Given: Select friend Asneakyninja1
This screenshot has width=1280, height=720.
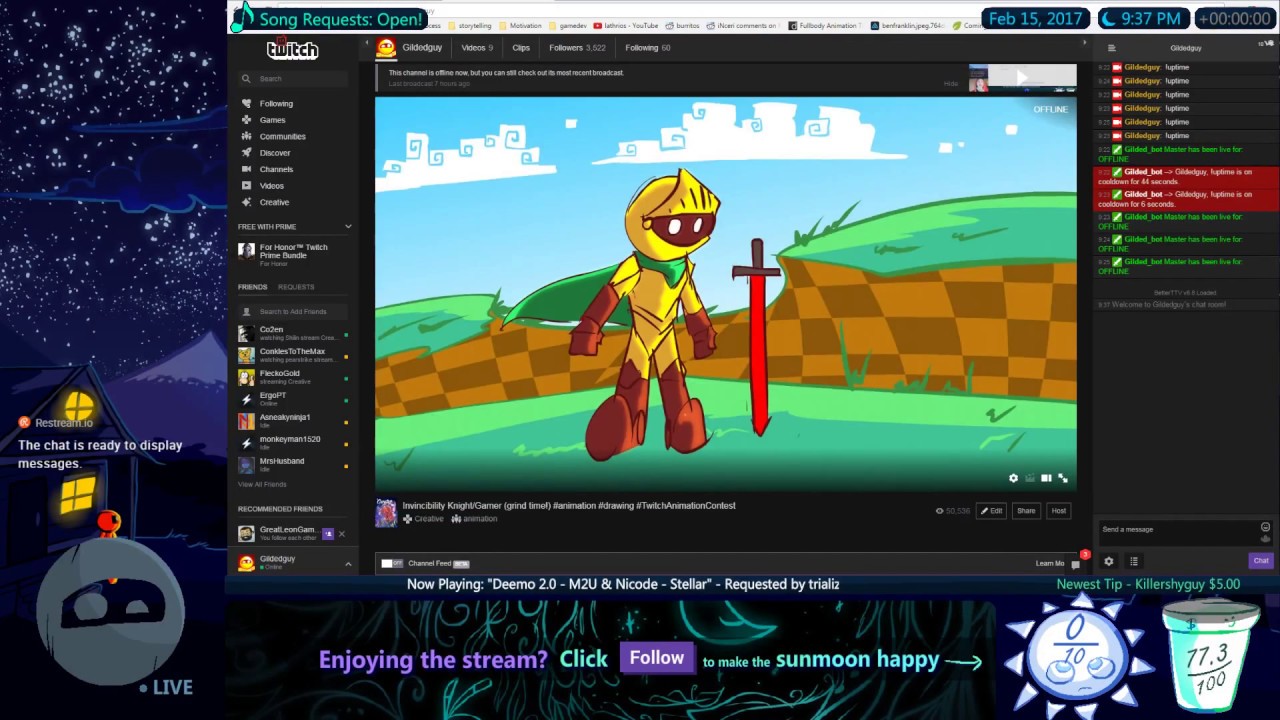Looking at the screenshot, I should (x=293, y=421).
